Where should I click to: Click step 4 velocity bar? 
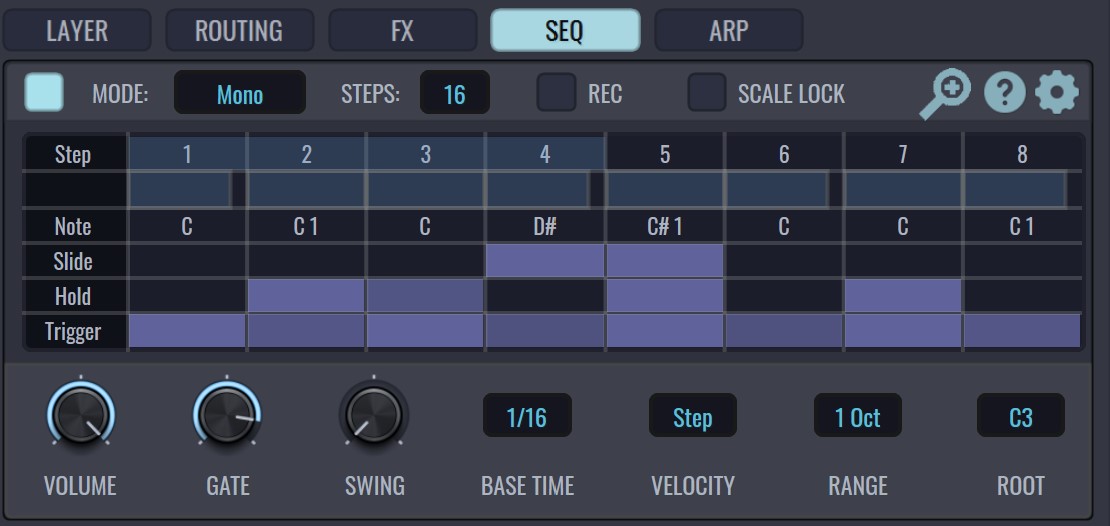click(x=545, y=190)
